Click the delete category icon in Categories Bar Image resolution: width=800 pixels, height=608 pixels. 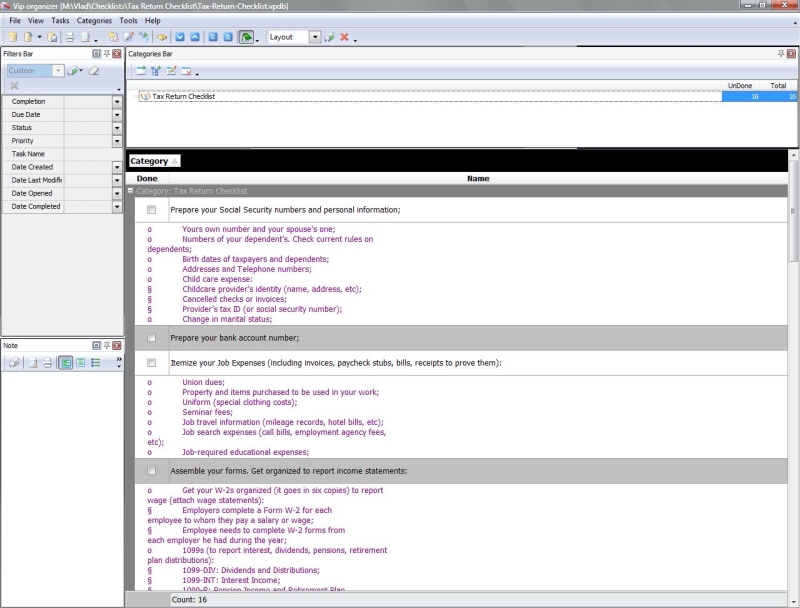185,71
